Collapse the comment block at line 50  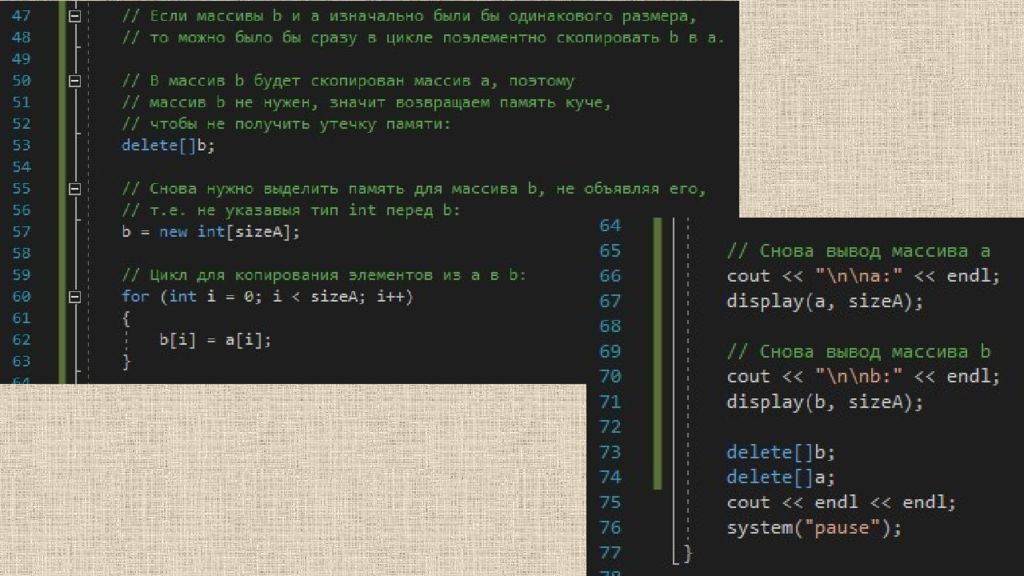(x=74, y=81)
